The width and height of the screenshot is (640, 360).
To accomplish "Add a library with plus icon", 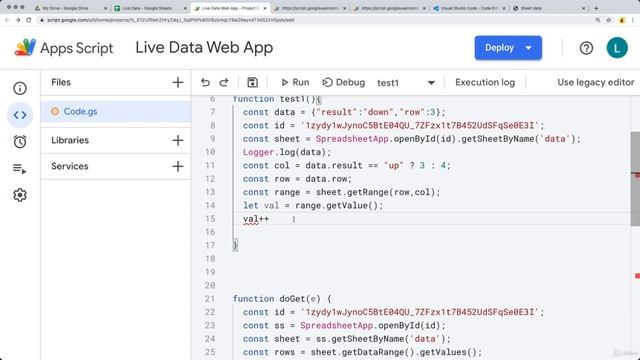I will (x=178, y=140).
